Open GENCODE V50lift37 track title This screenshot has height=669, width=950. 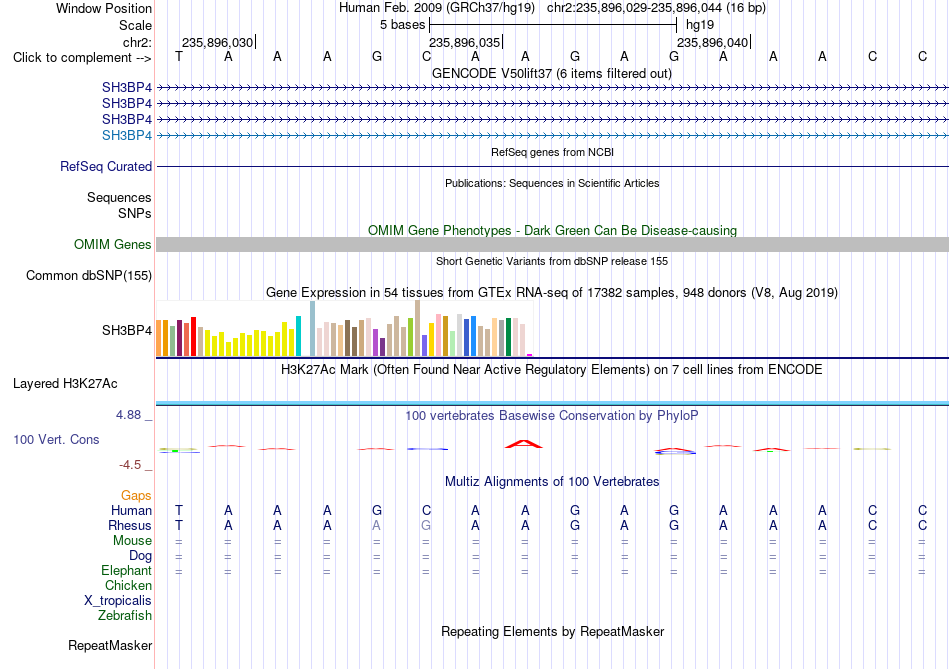pos(552,73)
